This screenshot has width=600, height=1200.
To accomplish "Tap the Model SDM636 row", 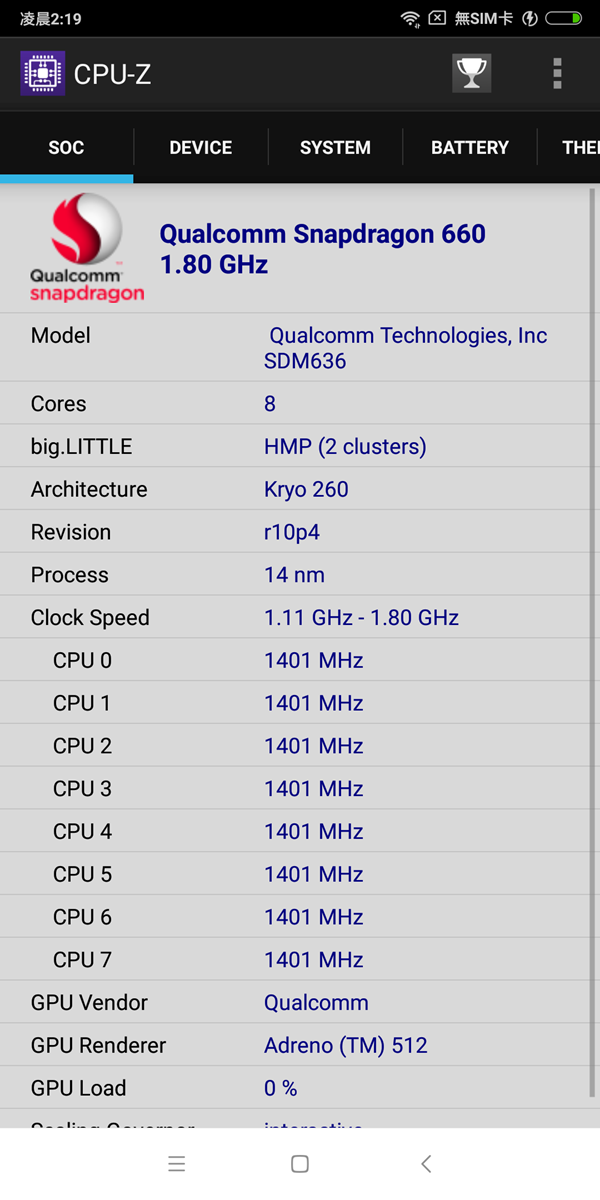I will coord(300,348).
